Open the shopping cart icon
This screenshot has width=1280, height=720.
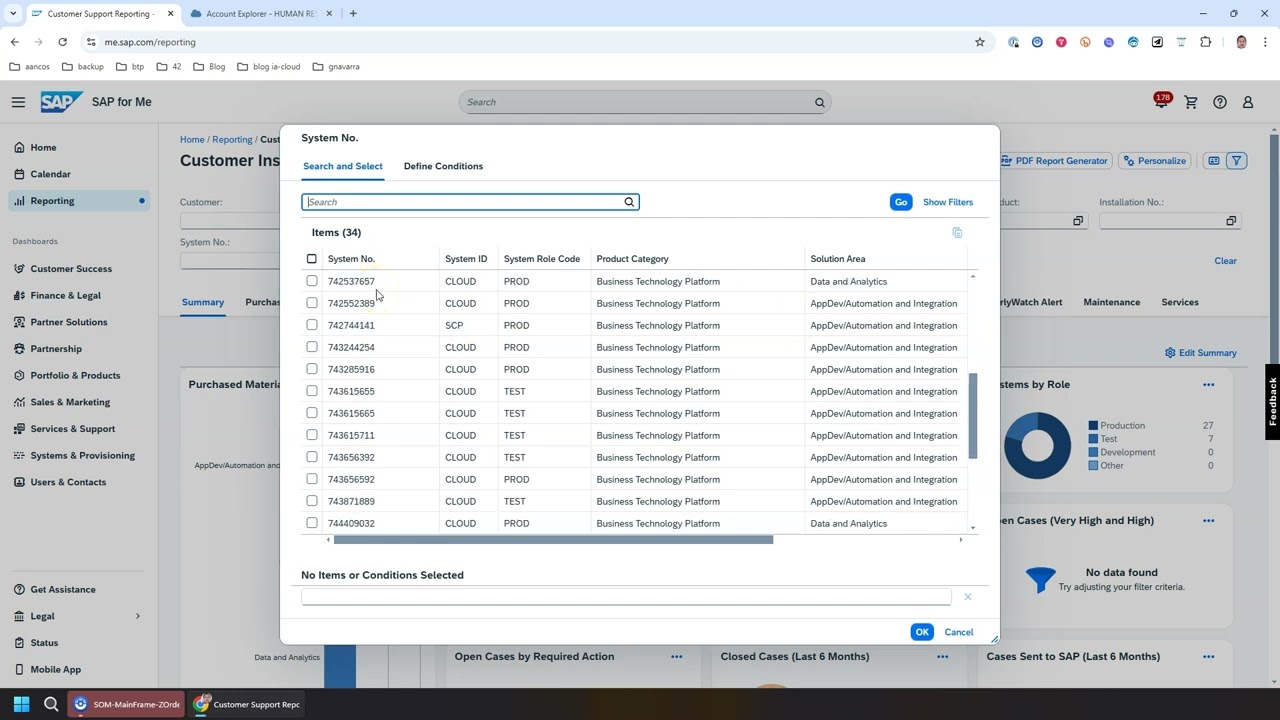pos(1191,102)
